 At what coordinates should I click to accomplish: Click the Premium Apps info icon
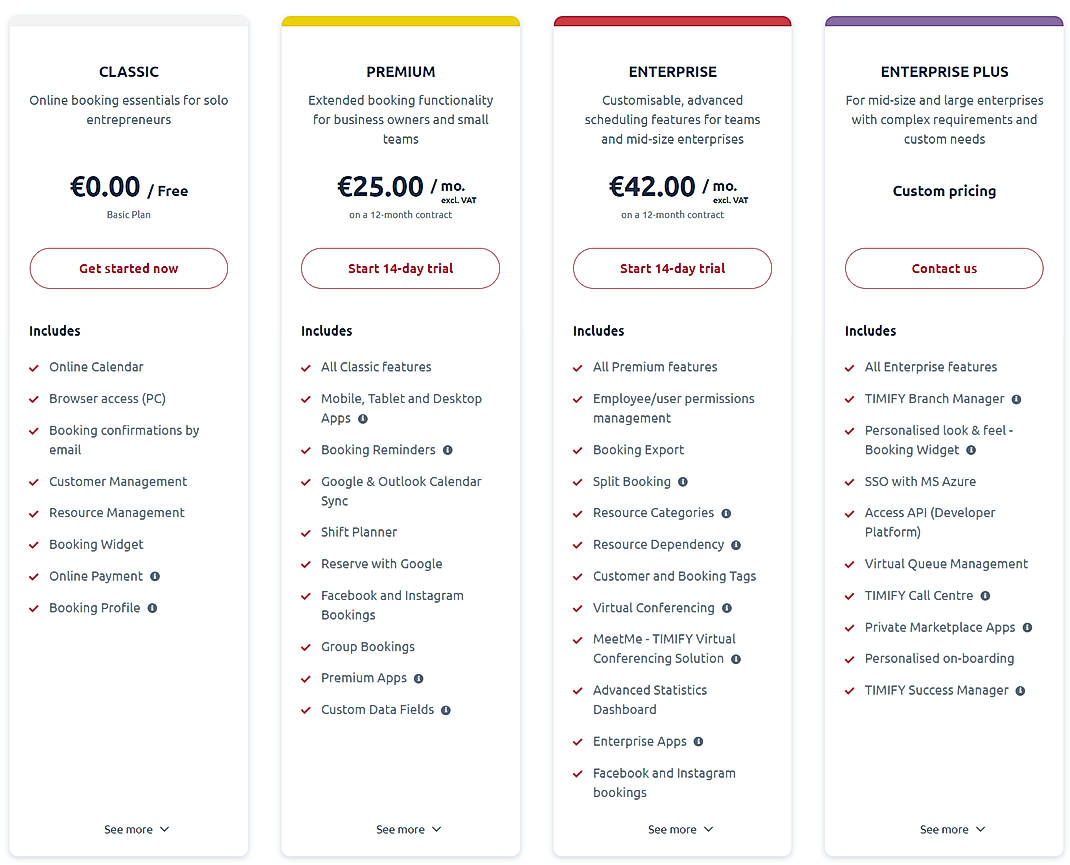pyautogui.click(x=420, y=678)
